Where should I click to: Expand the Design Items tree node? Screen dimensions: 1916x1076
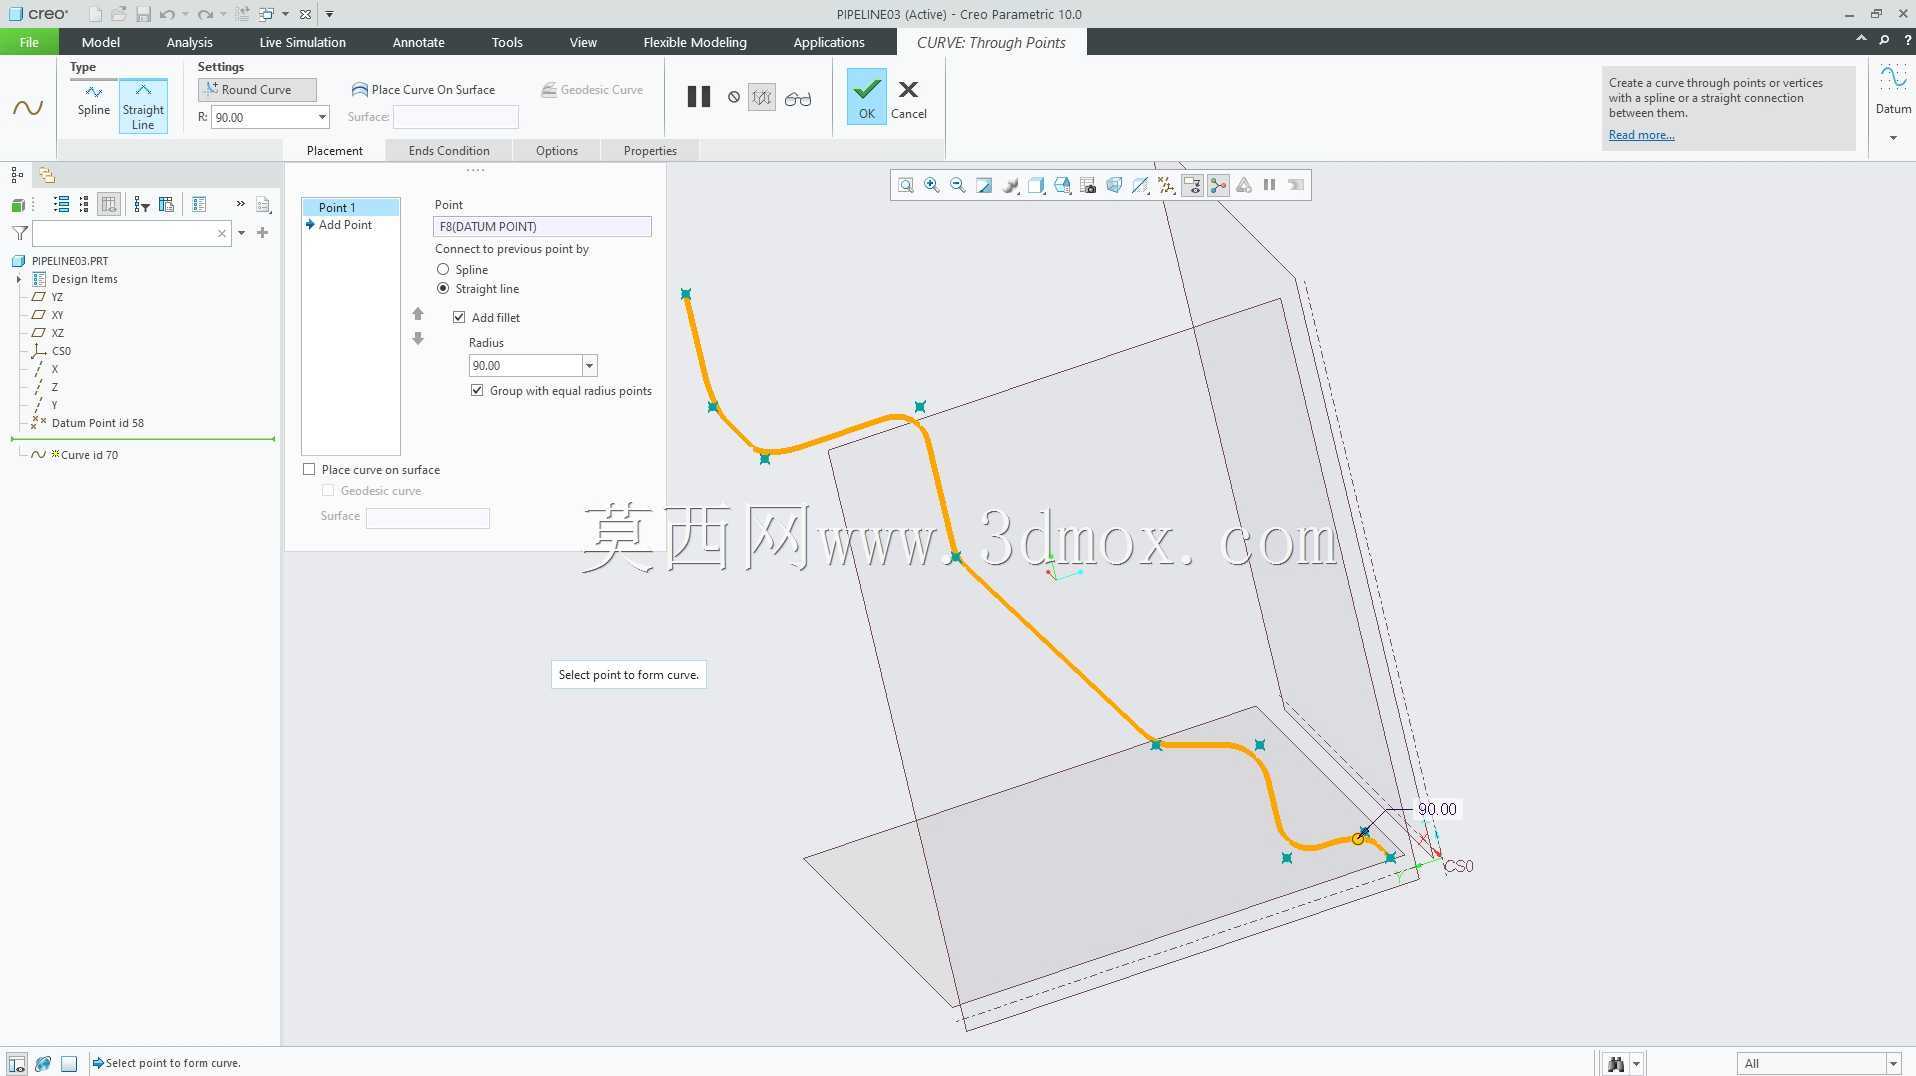(19, 279)
